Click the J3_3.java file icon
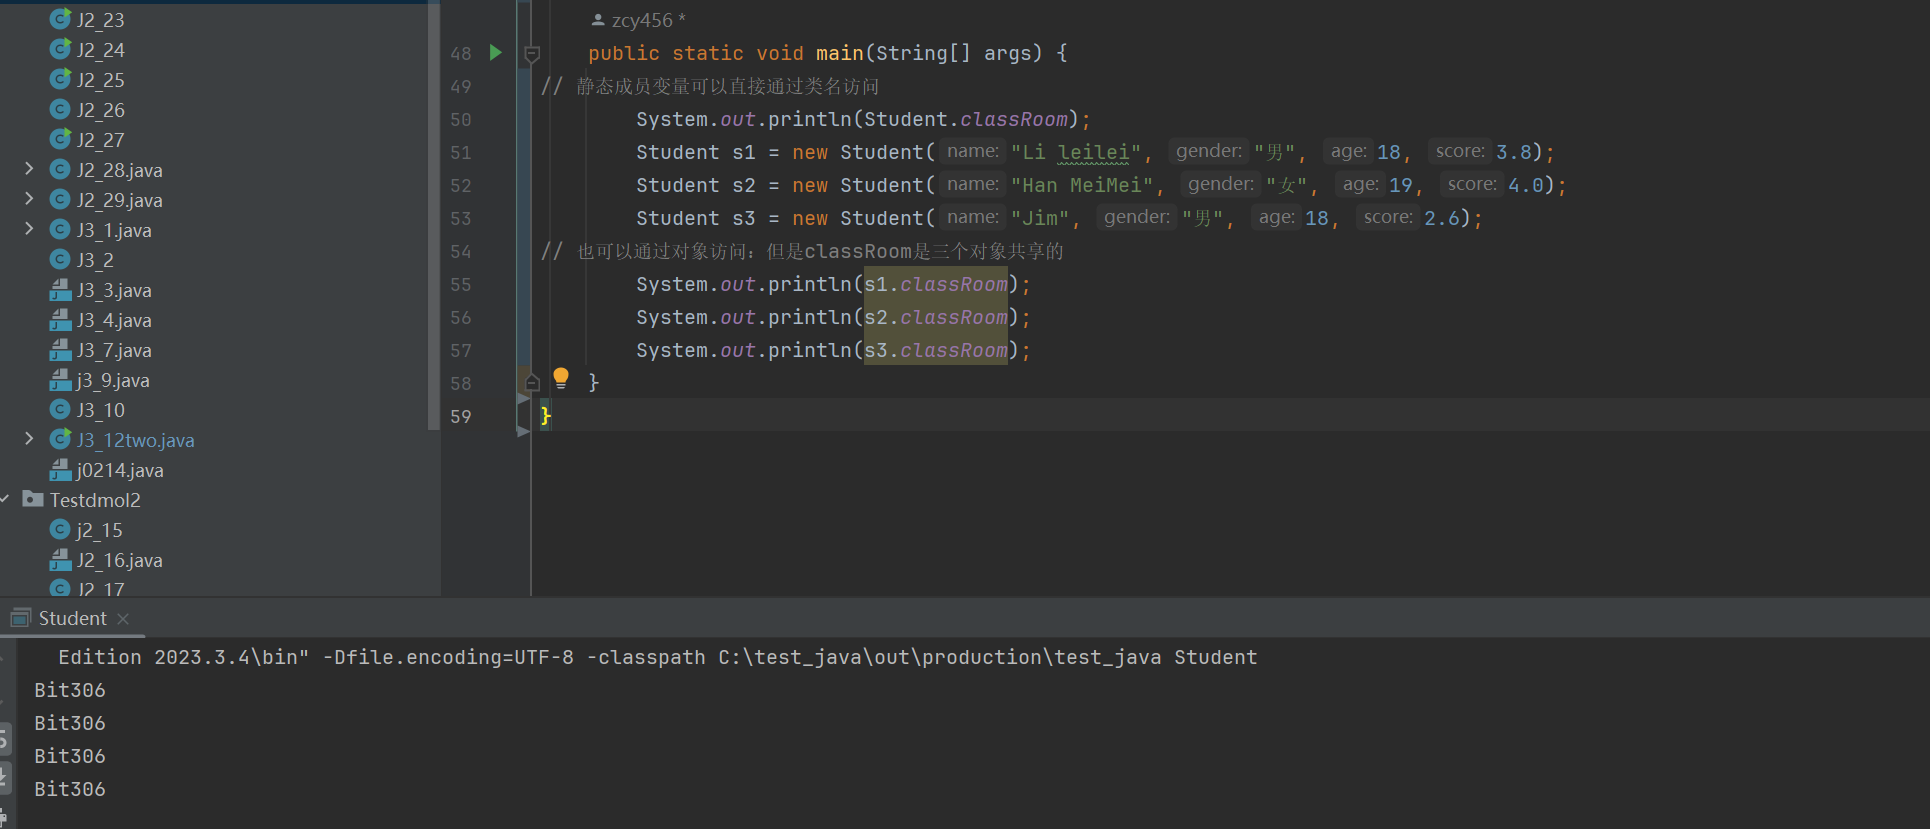 click(x=60, y=289)
